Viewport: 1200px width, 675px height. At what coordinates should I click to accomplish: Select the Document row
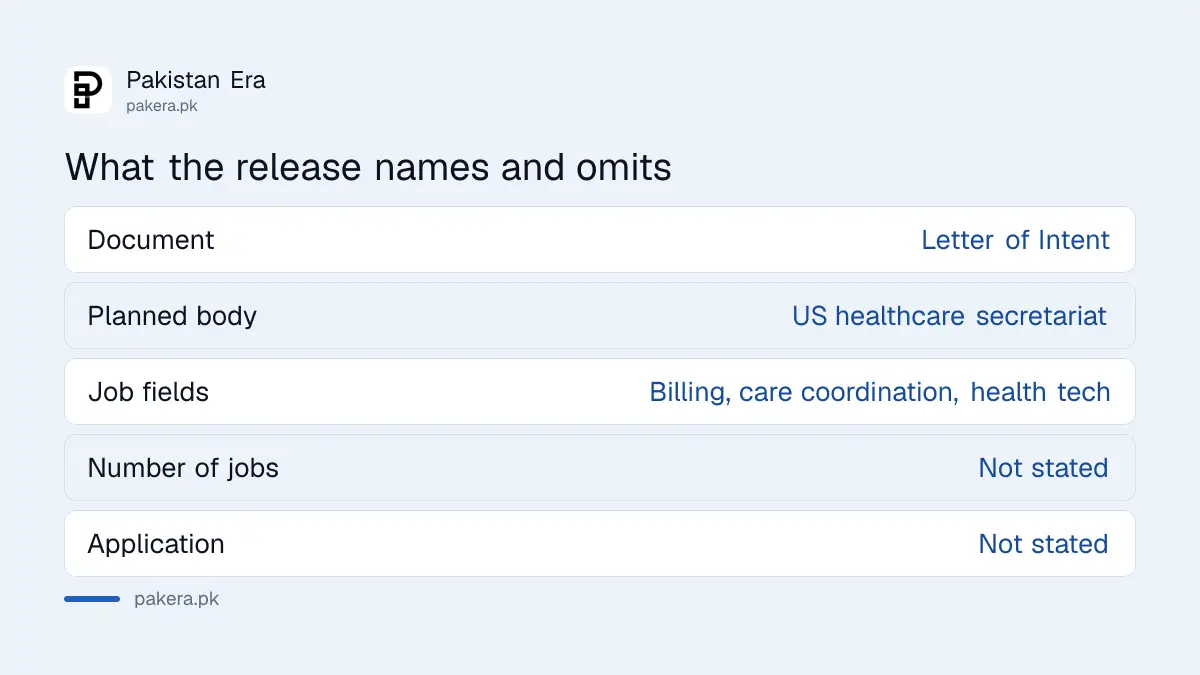[x=600, y=240]
